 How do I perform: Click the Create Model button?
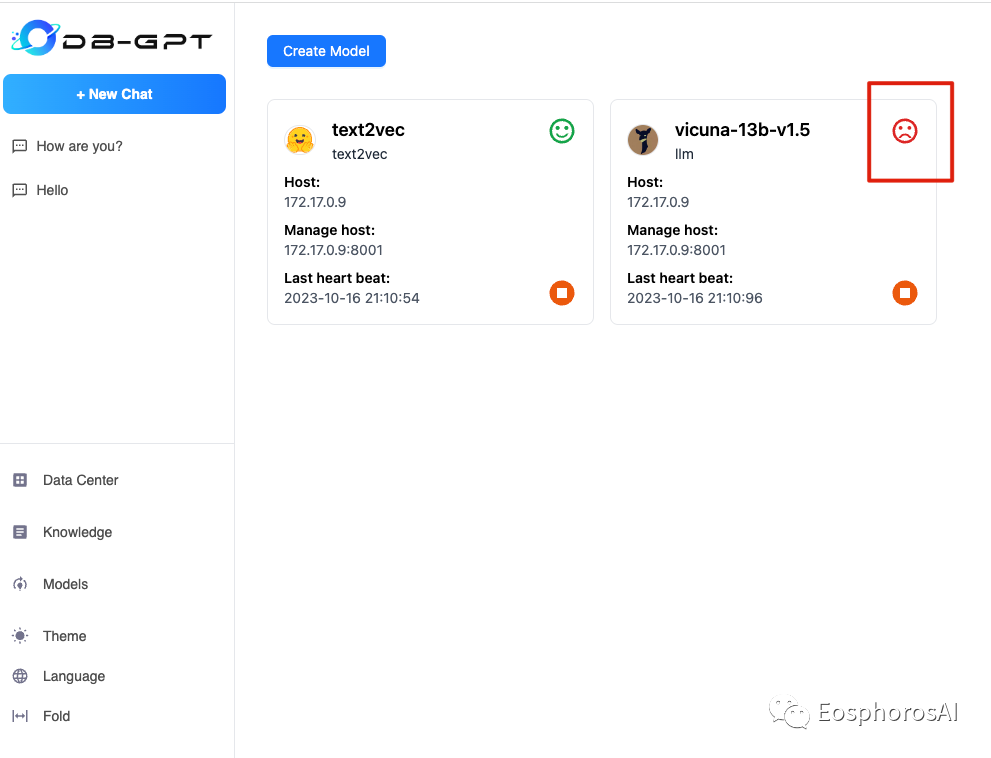point(326,51)
